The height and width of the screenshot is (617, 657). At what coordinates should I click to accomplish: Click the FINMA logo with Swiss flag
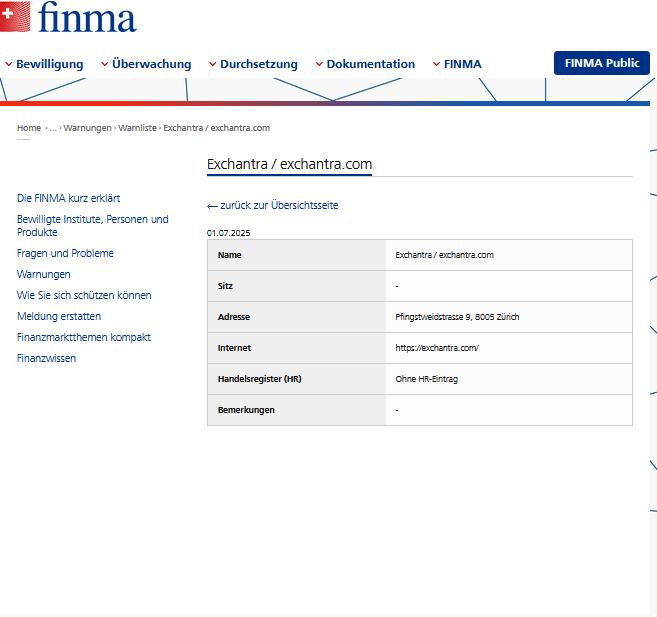point(68,17)
